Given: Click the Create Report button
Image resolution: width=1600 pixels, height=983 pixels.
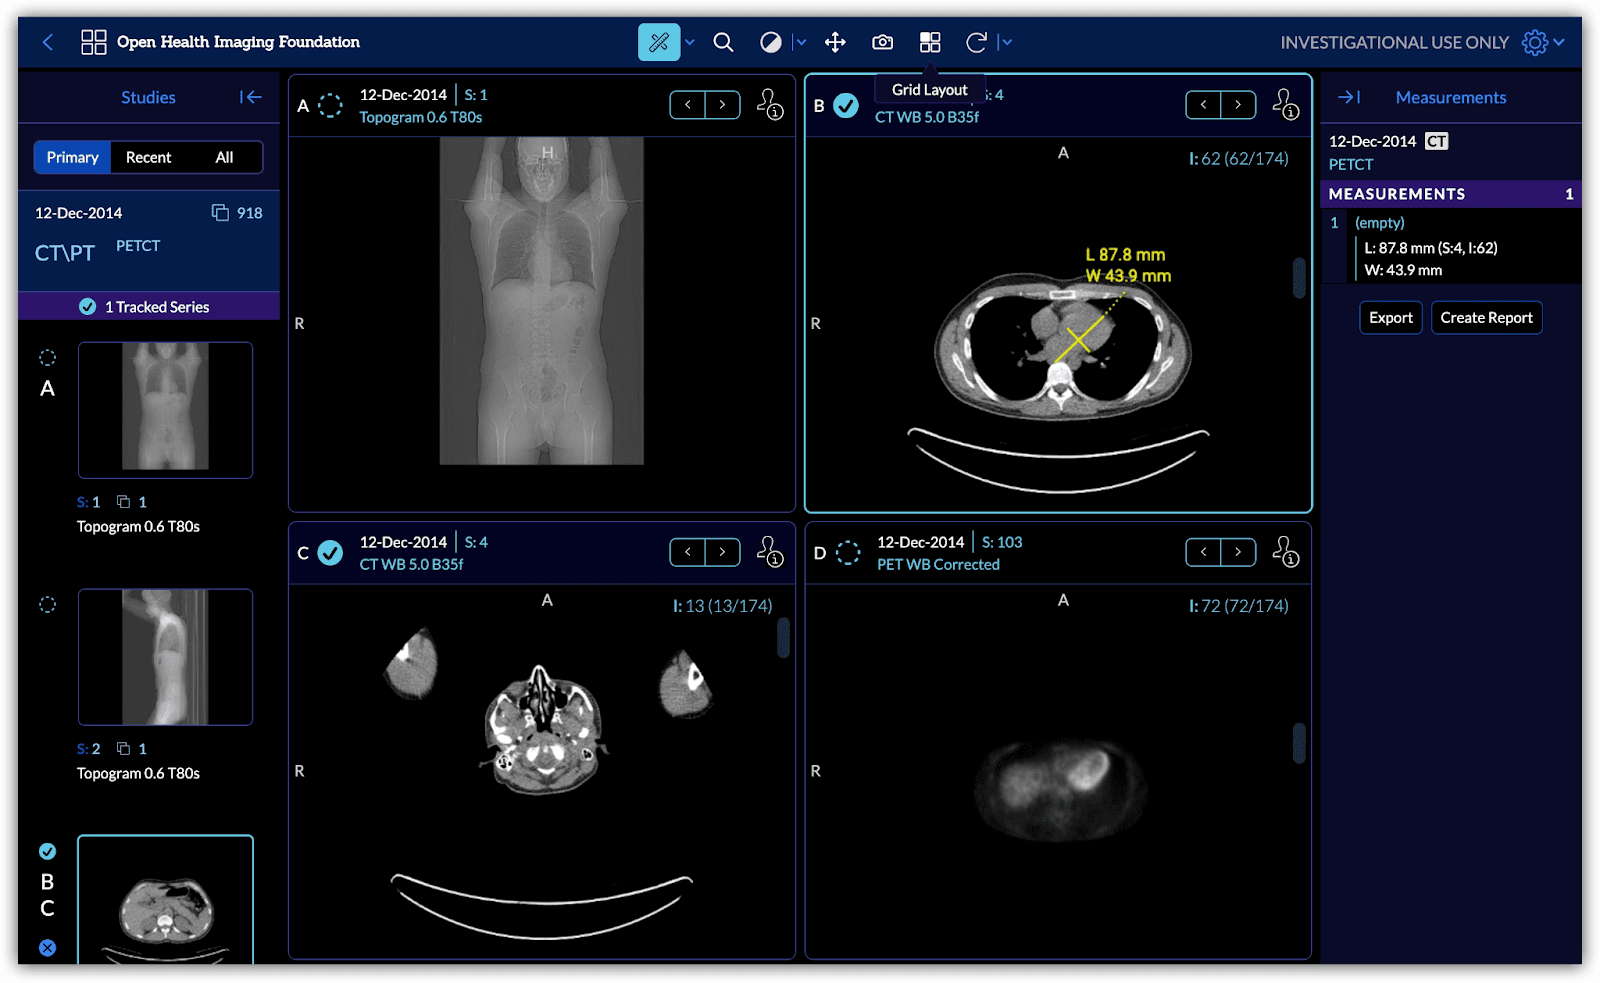Looking at the screenshot, I should [x=1486, y=317].
